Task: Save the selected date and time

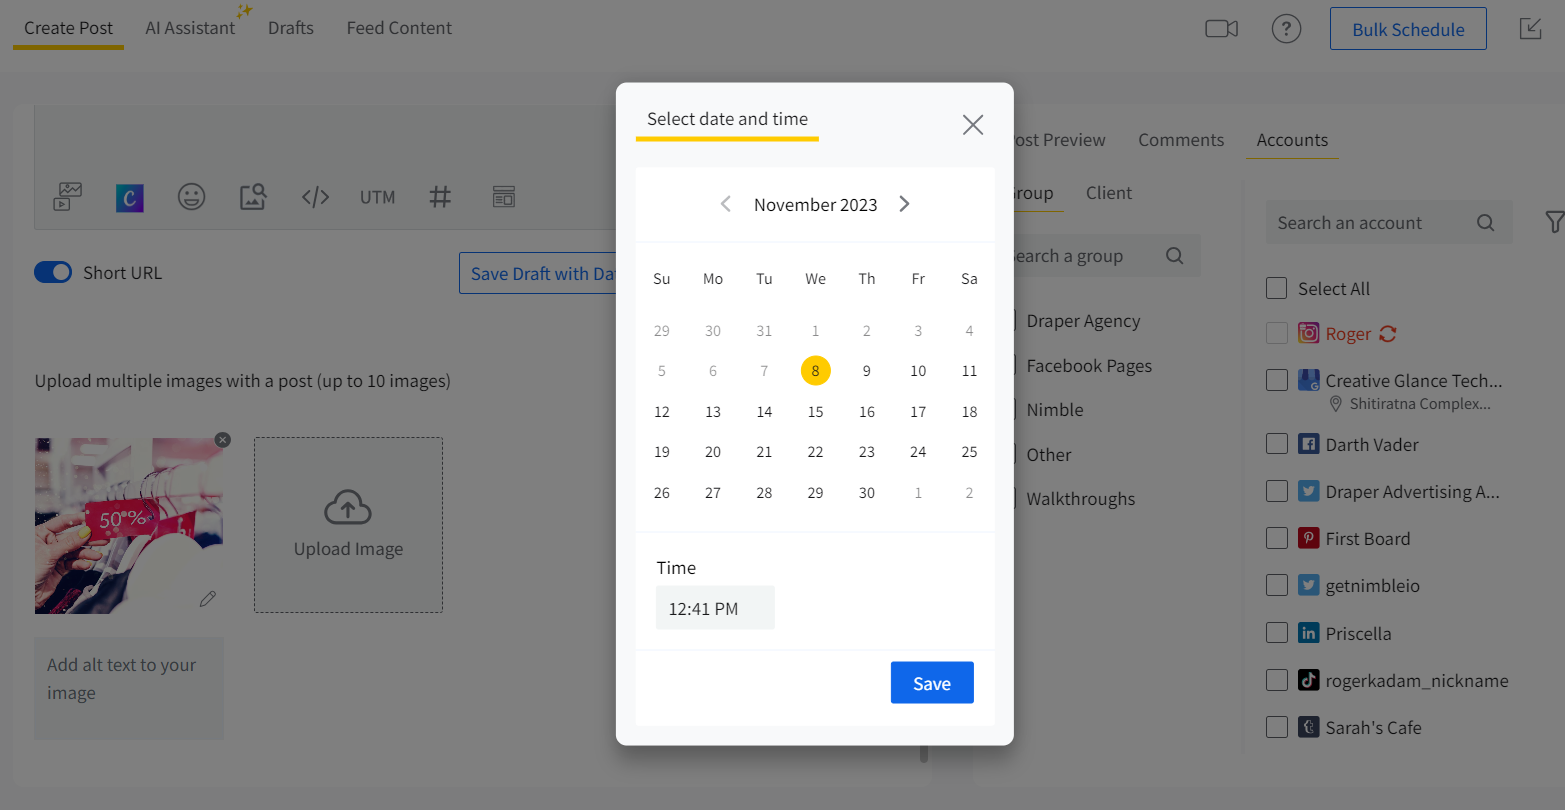Action: [x=931, y=683]
